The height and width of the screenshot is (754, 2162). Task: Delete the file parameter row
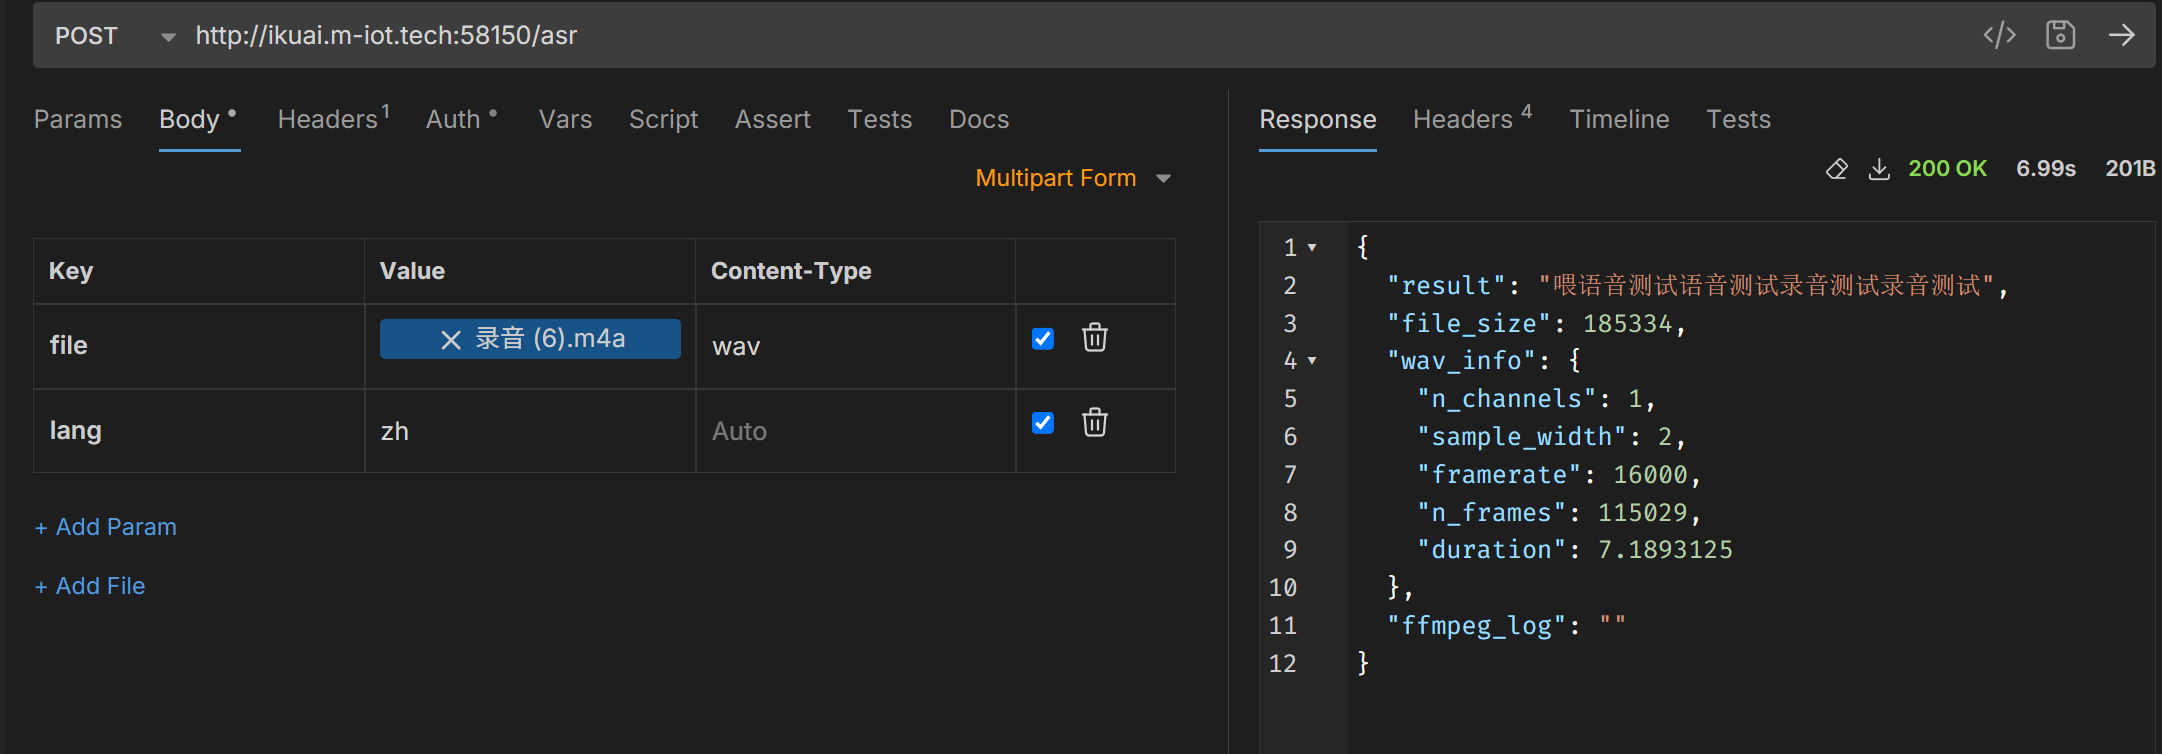pos(1094,338)
